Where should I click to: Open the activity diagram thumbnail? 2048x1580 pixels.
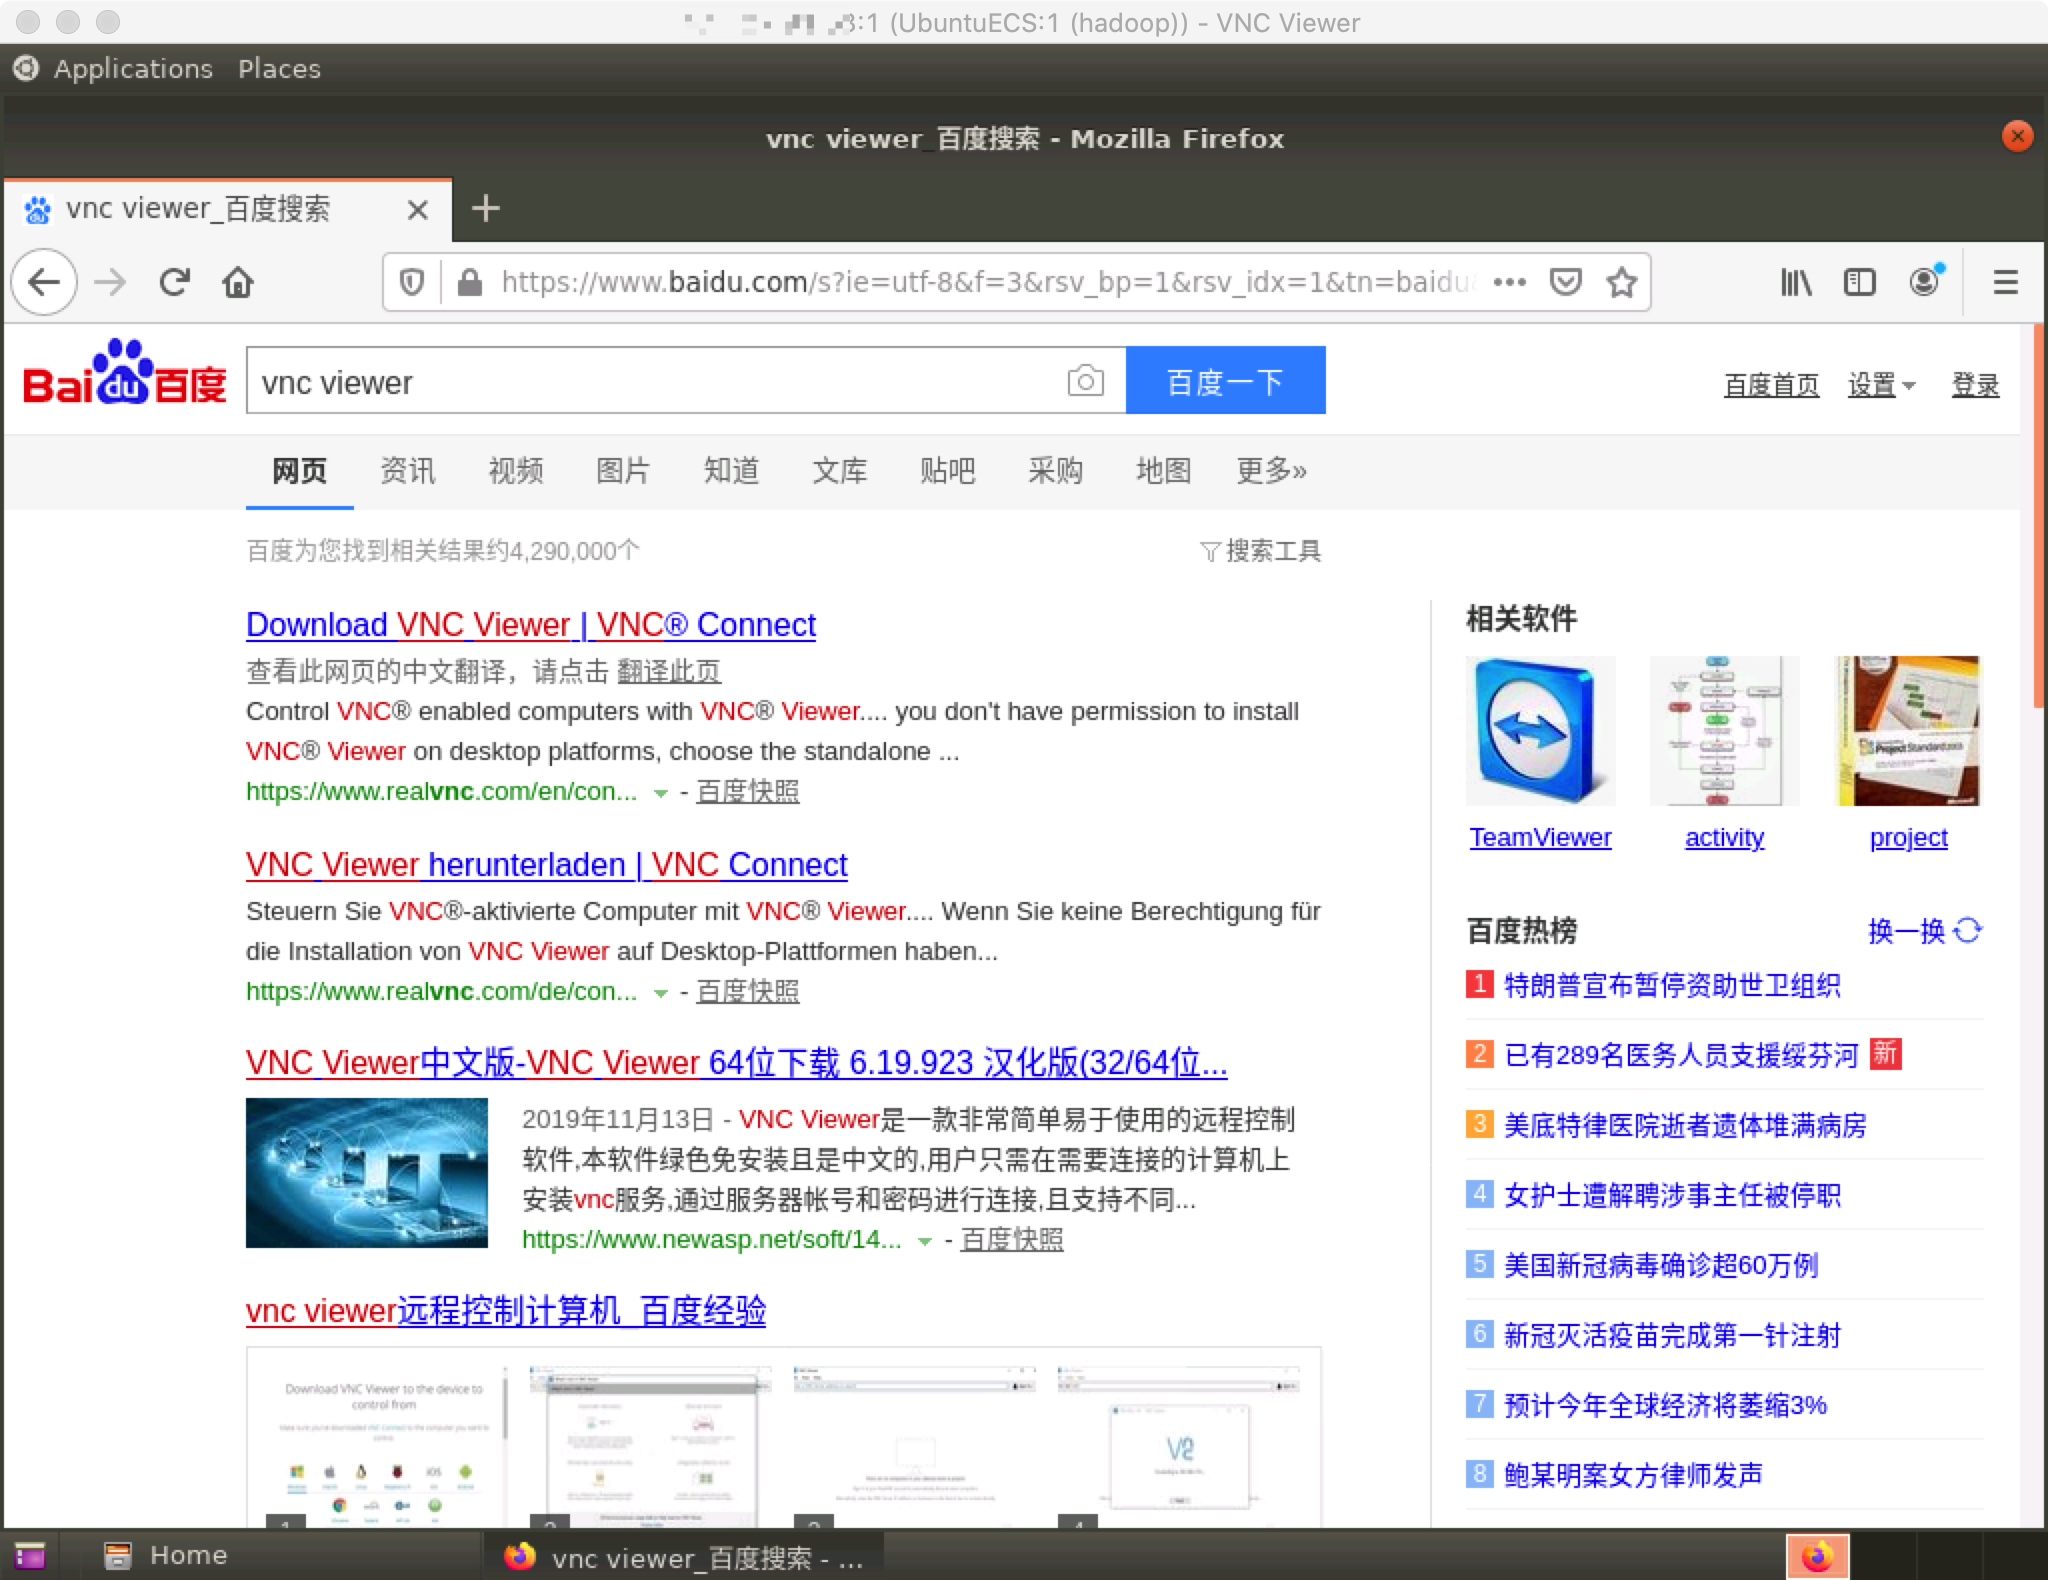coord(1724,731)
